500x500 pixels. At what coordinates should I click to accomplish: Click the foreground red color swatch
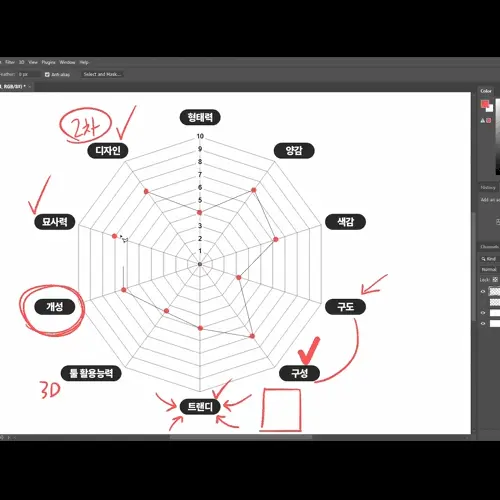coord(485,104)
